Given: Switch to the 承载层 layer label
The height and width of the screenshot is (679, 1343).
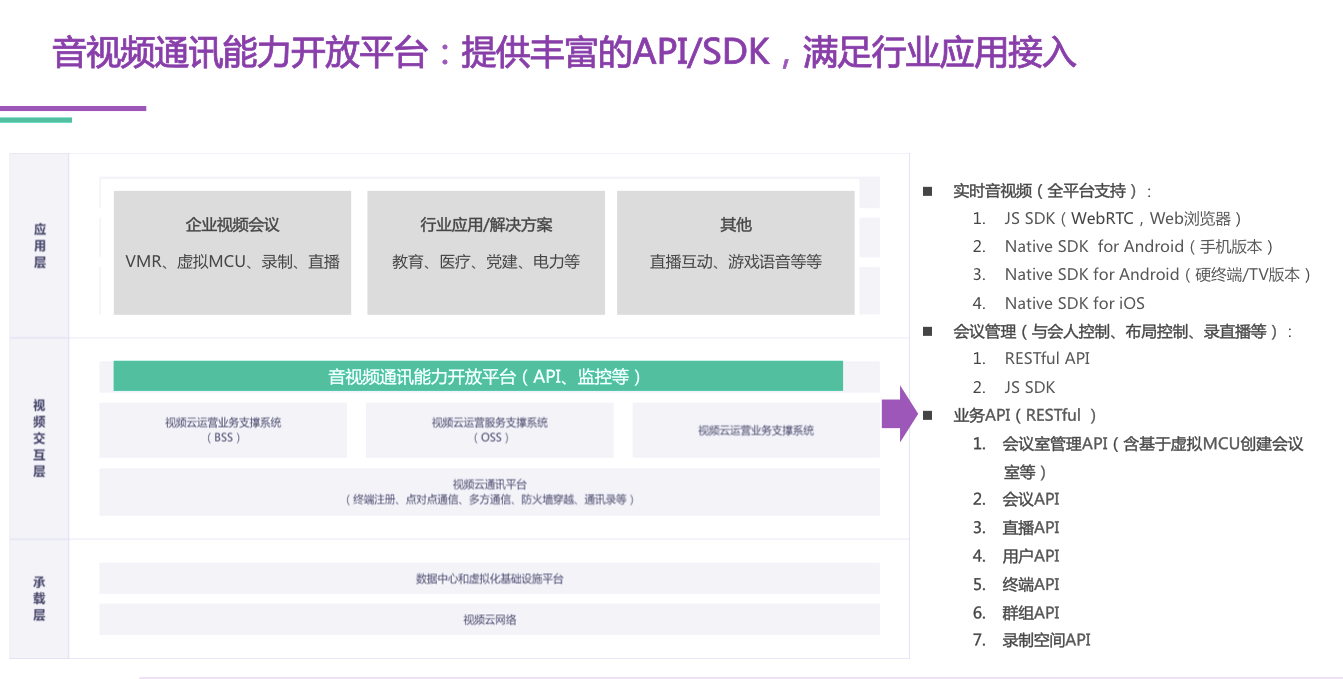Looking at the screenshot, I should point(39,597).
